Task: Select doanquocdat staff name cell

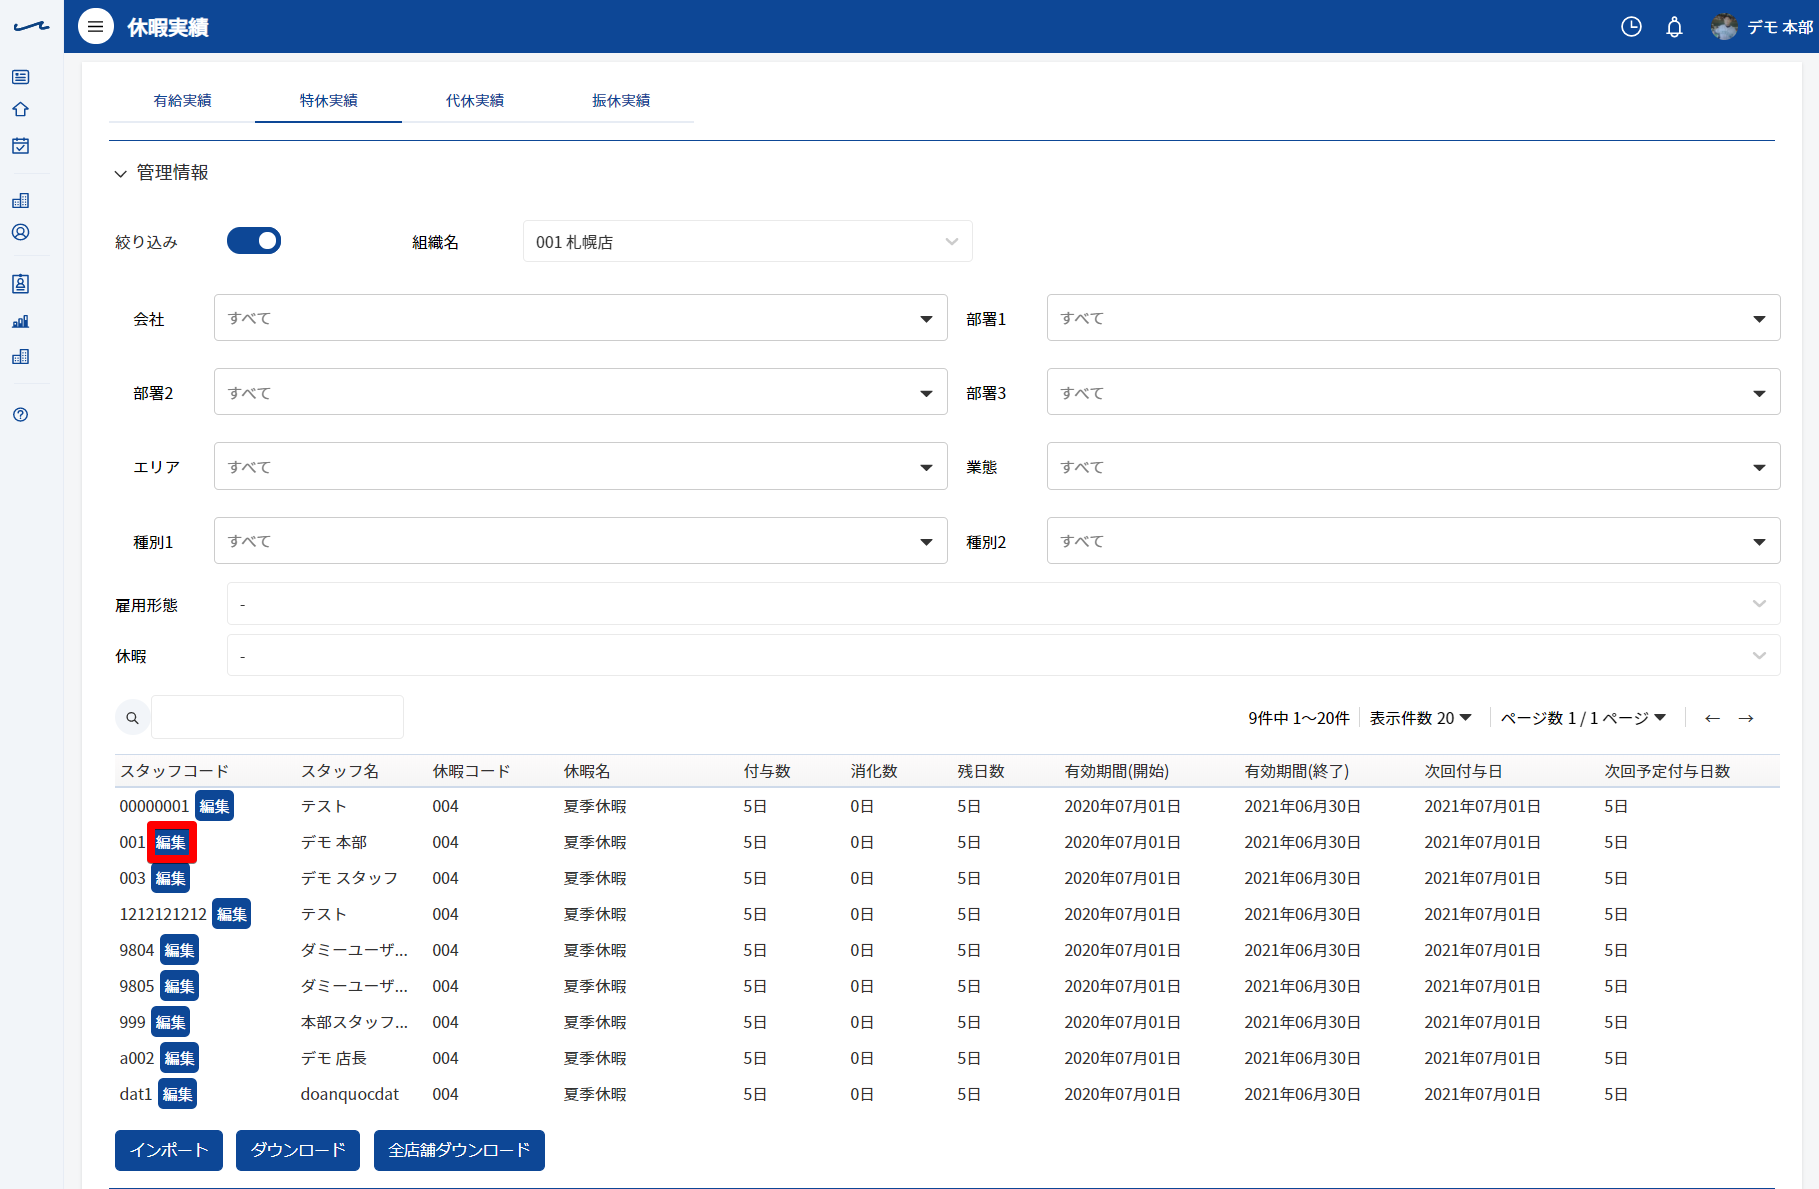Action: [350, 1094]
